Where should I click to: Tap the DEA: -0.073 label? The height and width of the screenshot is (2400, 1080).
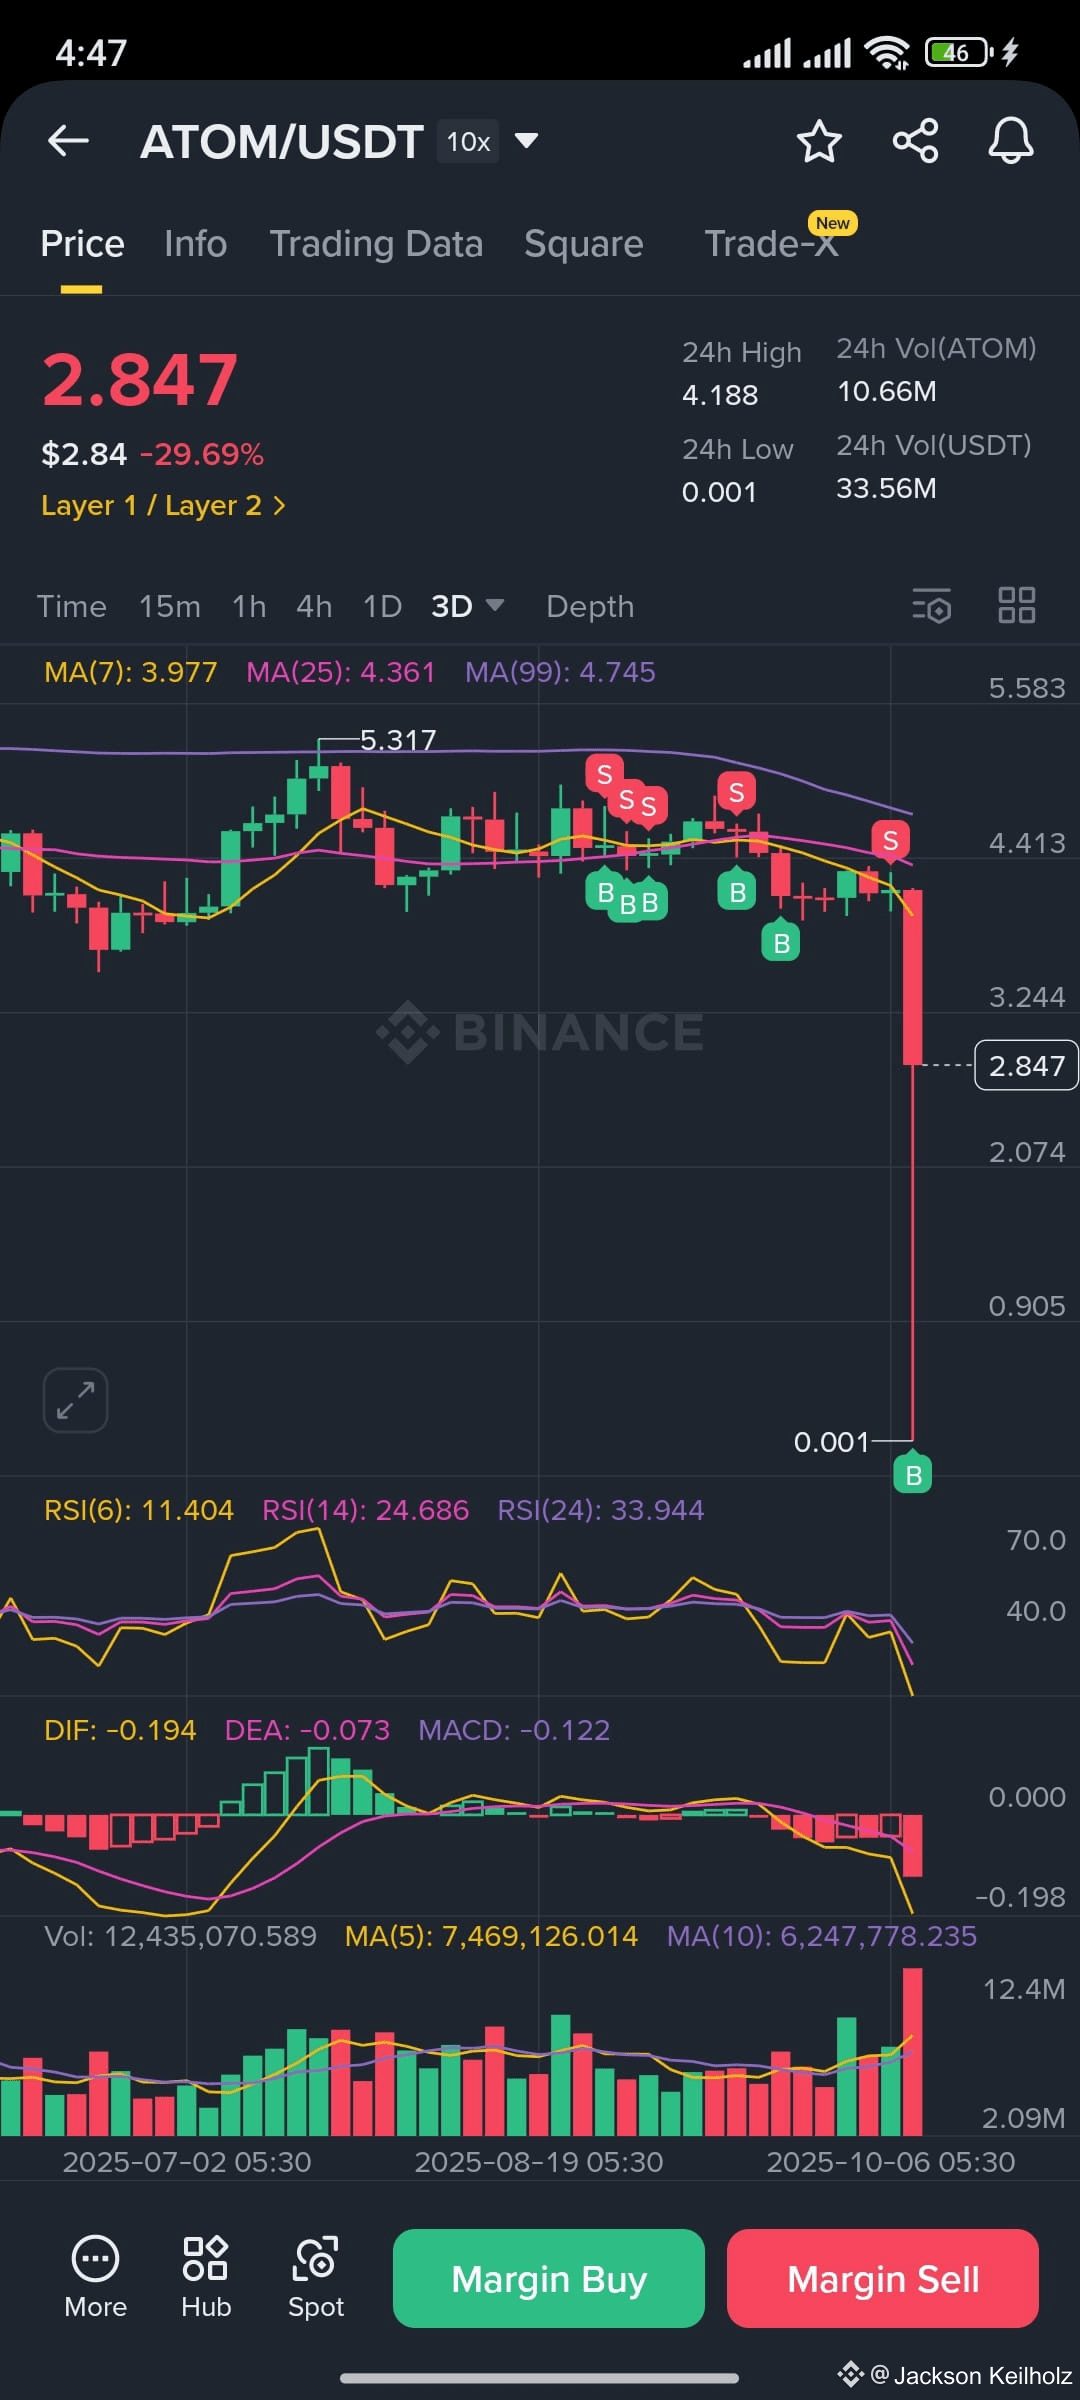307,1730
